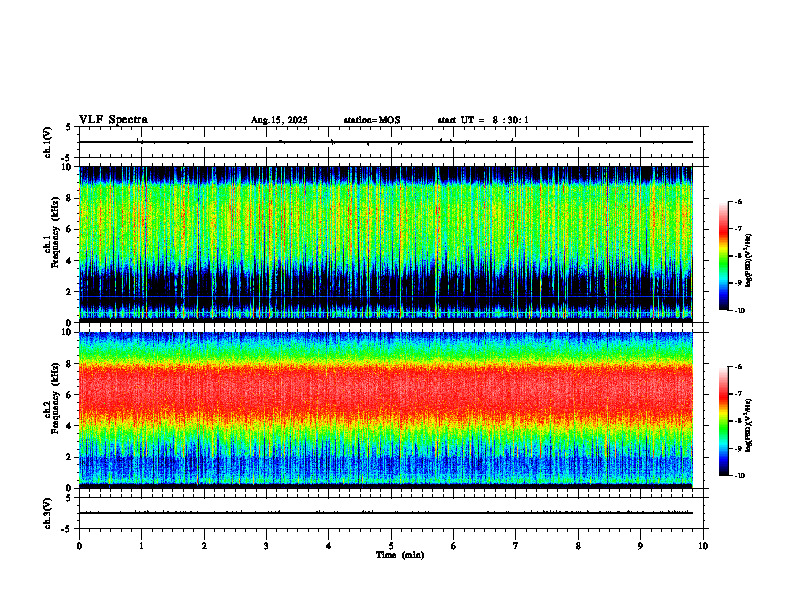
Task: Click time axis tick label "8"
Action: (x=578, y=546)
